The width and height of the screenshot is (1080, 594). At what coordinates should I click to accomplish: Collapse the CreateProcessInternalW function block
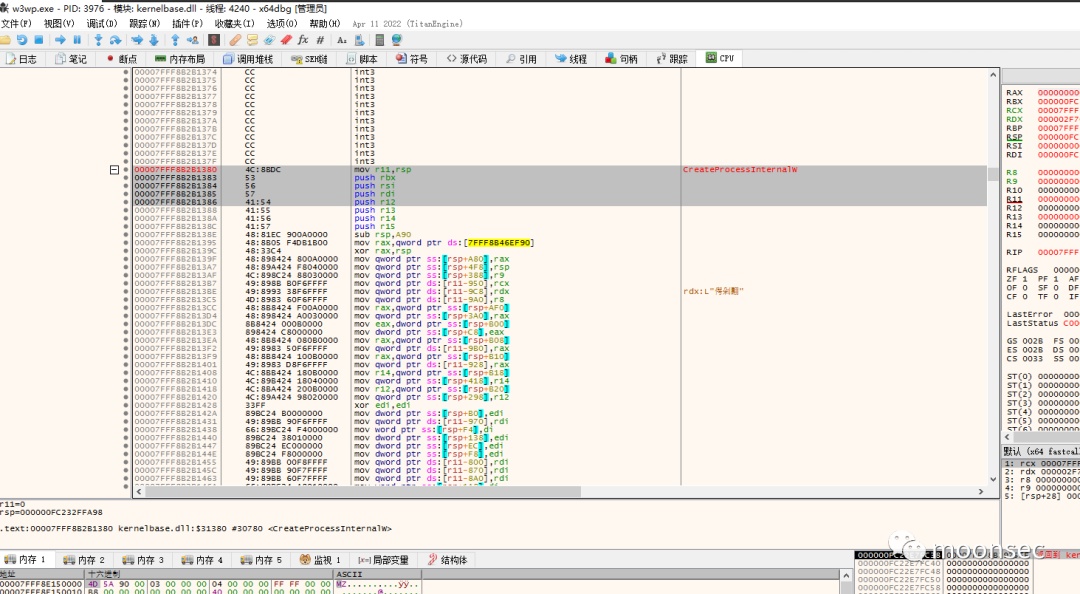point(114,170)
